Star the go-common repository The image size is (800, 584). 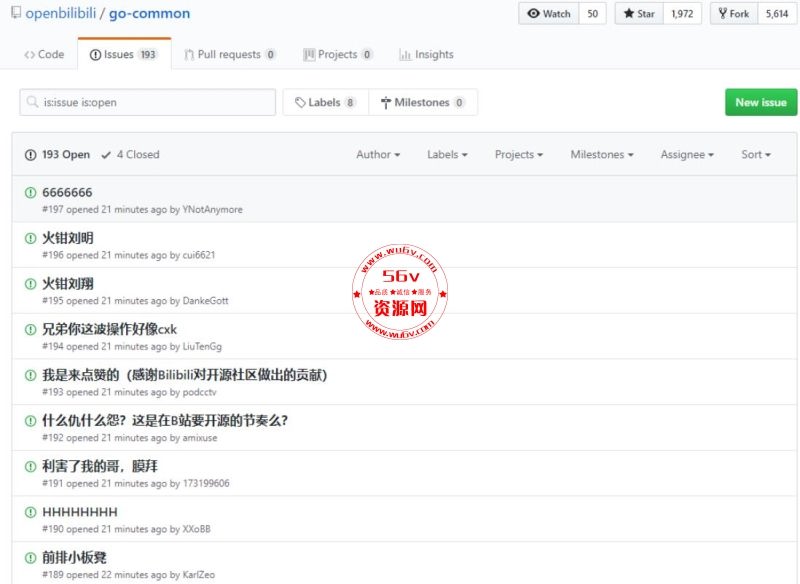[639, 14]
